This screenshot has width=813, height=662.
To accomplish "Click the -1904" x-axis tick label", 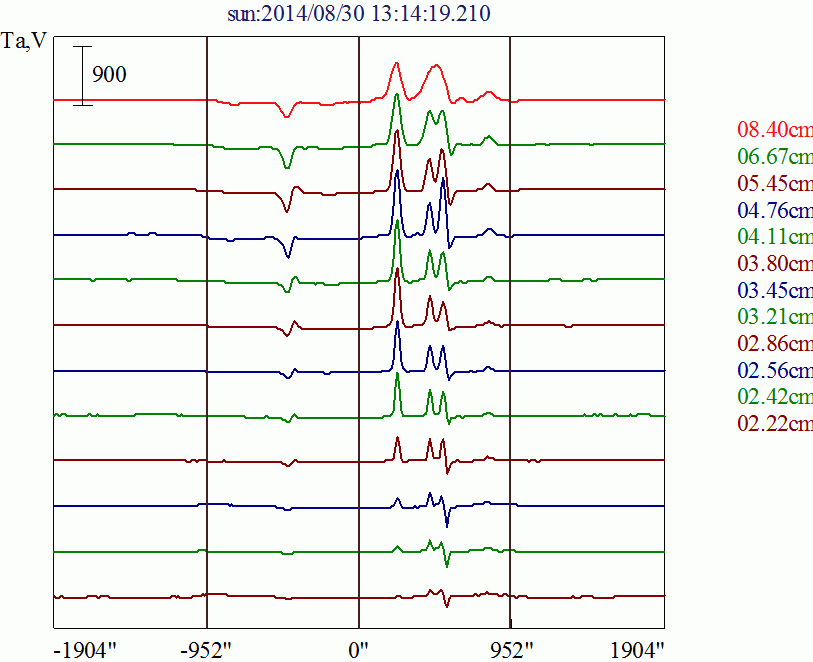I will 86,650.
